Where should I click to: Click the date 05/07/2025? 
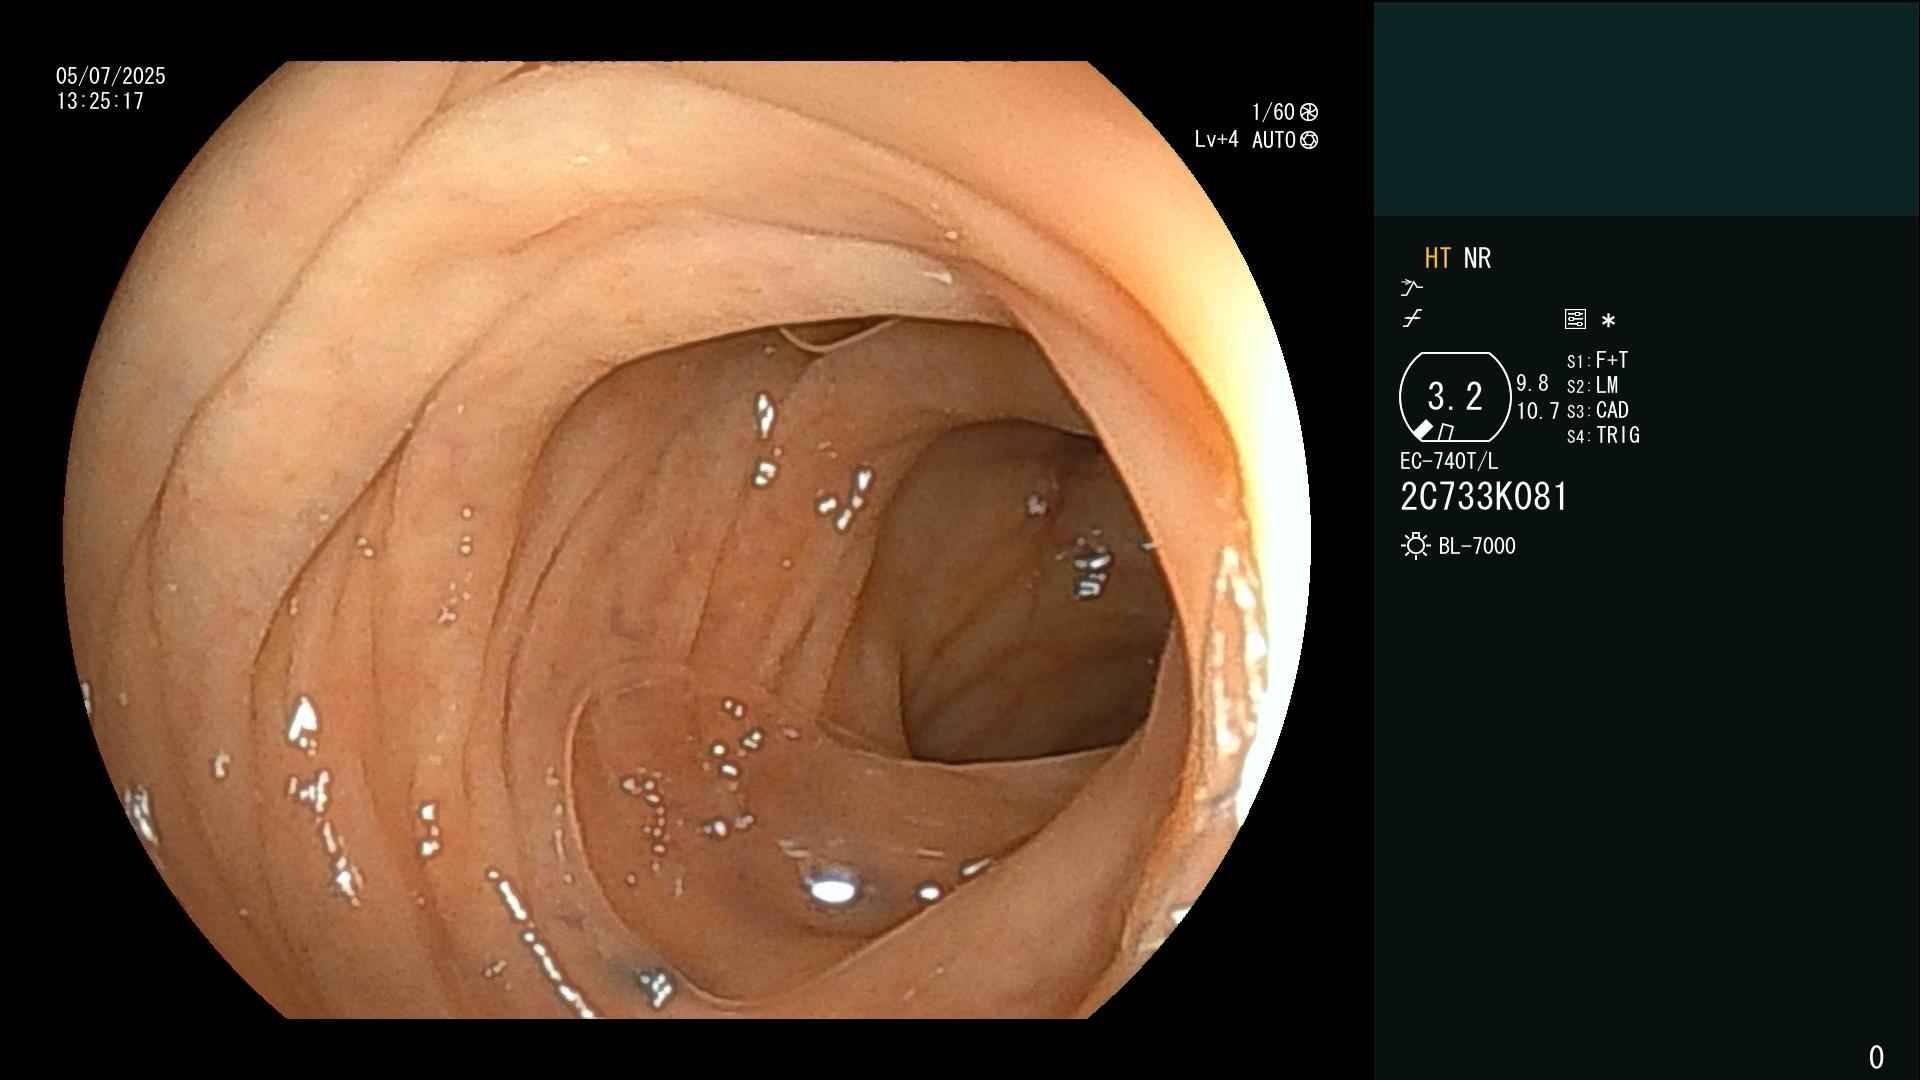(111, 76)
